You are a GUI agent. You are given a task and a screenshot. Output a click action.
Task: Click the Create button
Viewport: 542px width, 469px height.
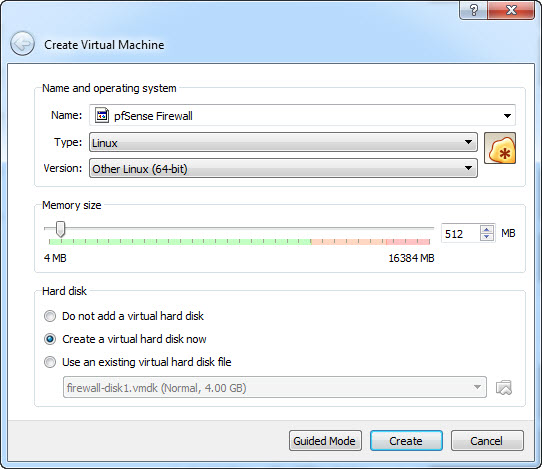(x=406, y=441)
